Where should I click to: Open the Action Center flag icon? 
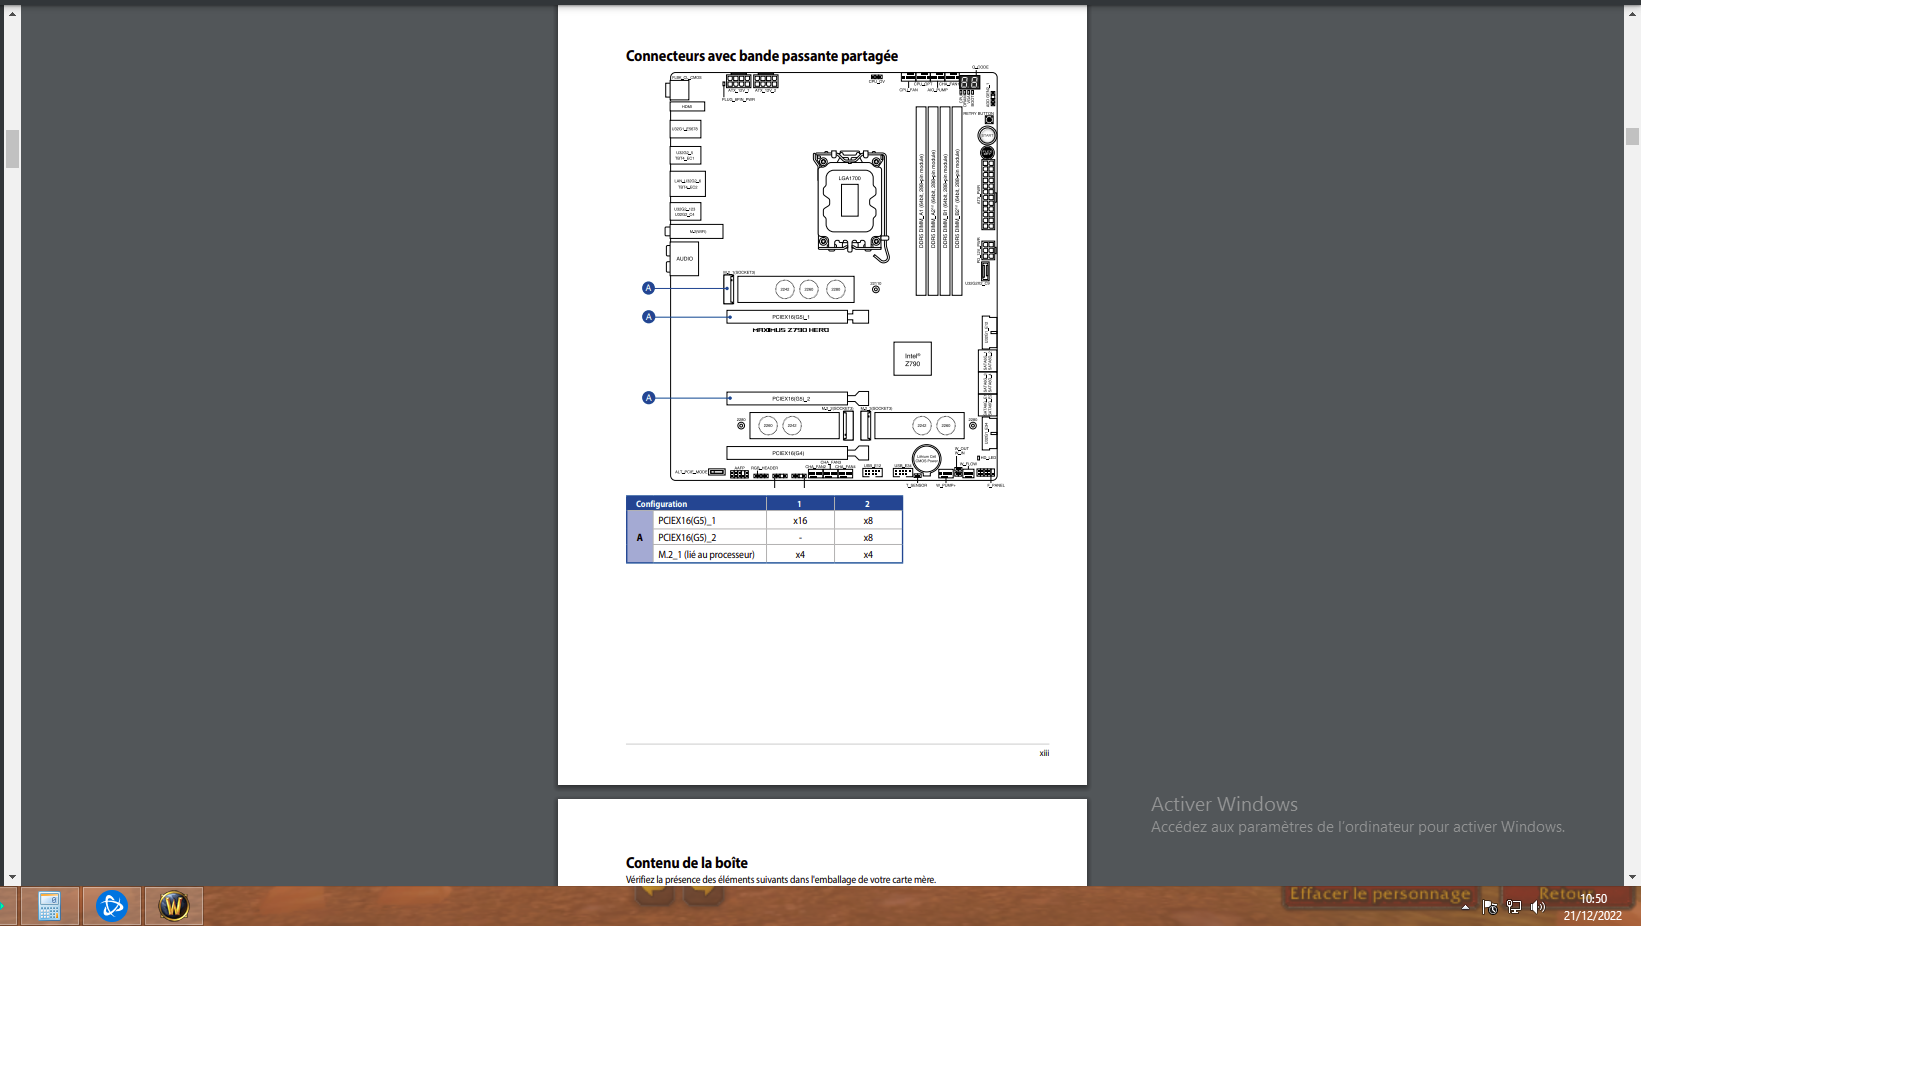click(1490, 907)
